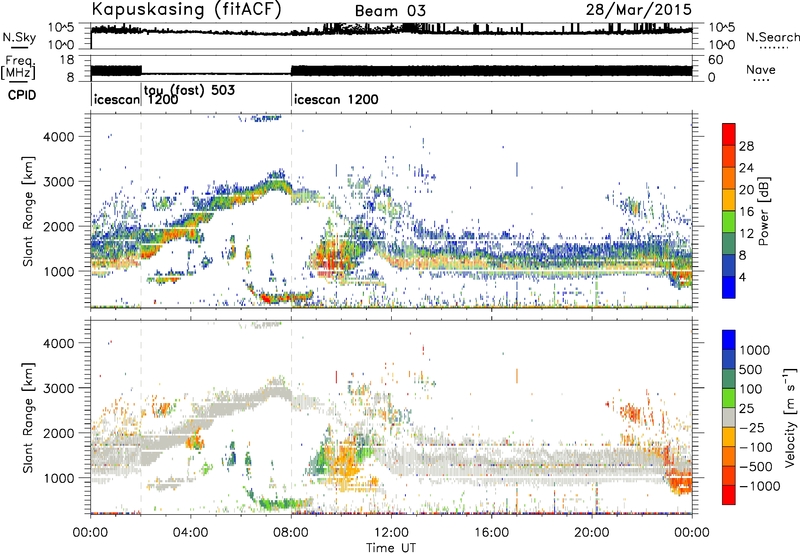Click the title 'Kapuskasing (fitACF)'
This screenshot has width=800, height=554.
pyautogui.click(x=186, y=9)
